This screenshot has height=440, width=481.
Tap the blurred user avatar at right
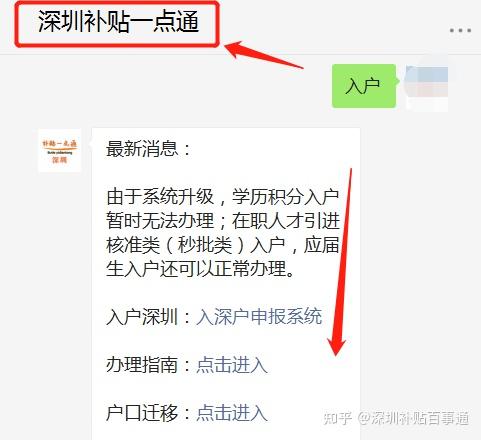click(x=427, y=86)
